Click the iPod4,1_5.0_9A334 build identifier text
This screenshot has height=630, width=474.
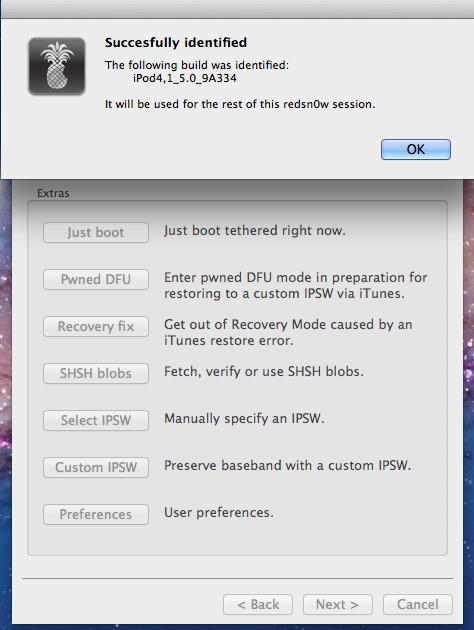point(185,78)
